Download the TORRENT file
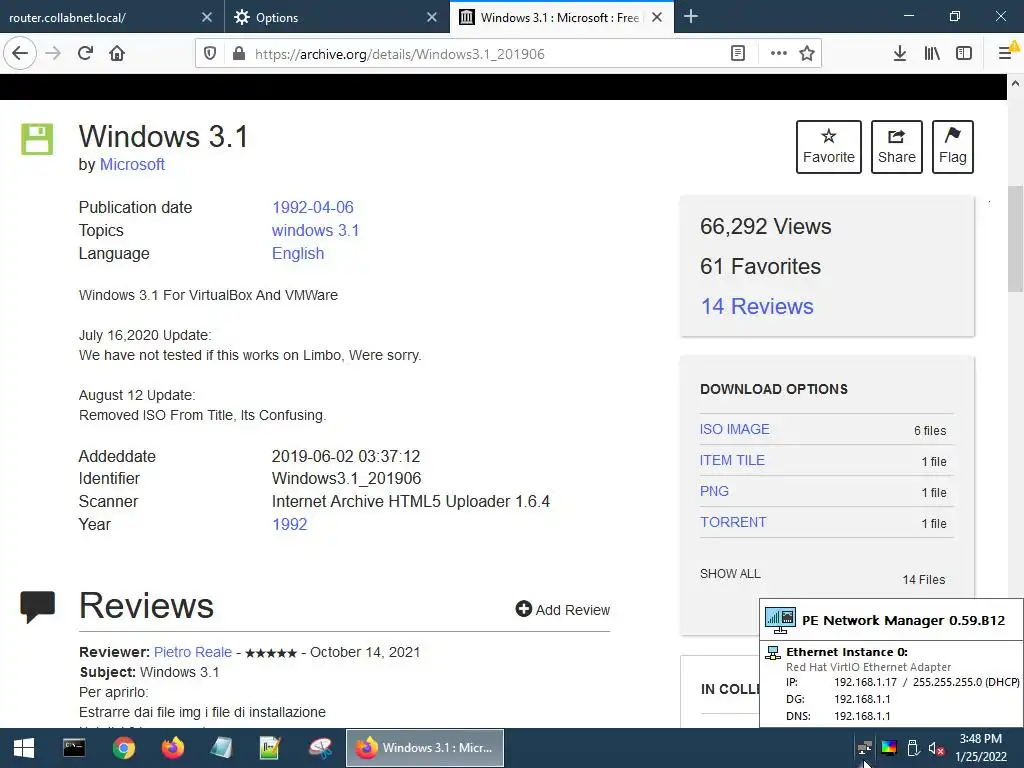Viewport: 1024px width, 768px height. [x=733, y=522]
